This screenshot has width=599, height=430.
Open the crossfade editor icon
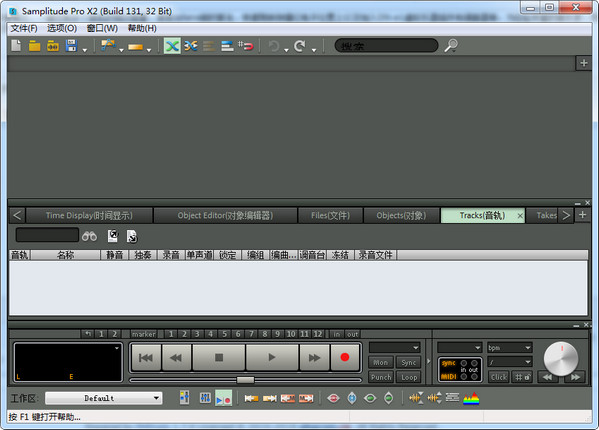pos(191,46)
